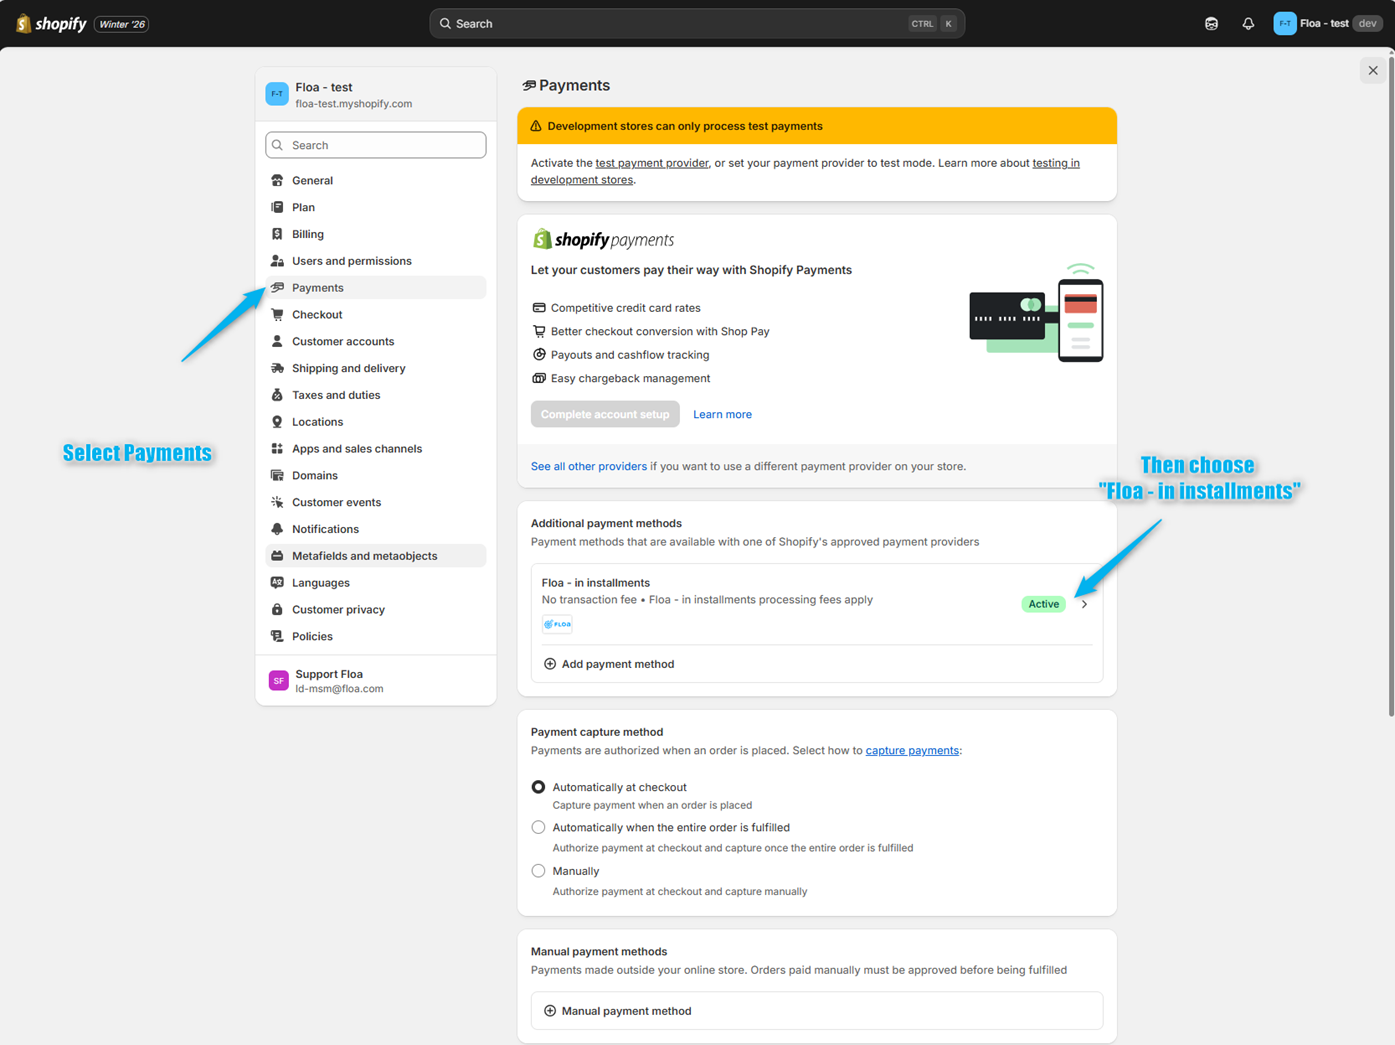The image size is (1395, 1045).
Task: Click the General settings store icon
Action: coord(277,181)
